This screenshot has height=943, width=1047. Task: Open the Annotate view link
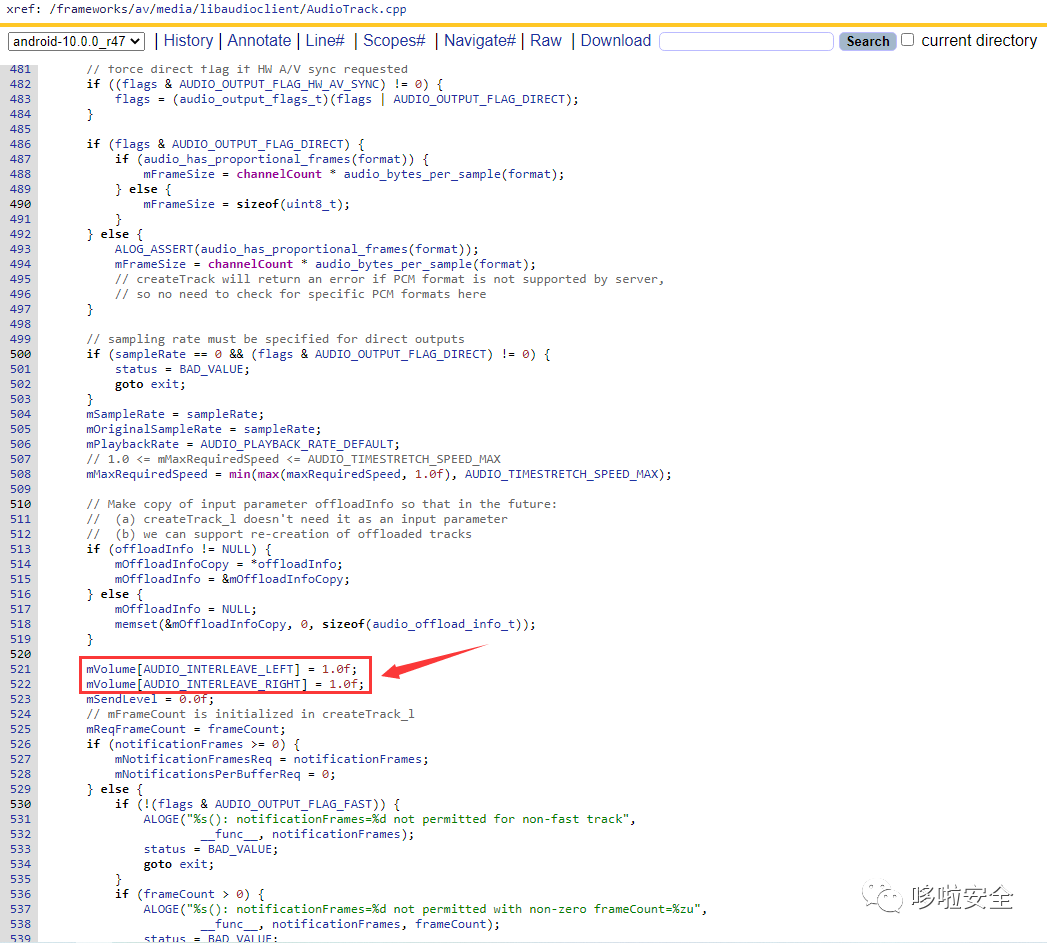point(259,41)
